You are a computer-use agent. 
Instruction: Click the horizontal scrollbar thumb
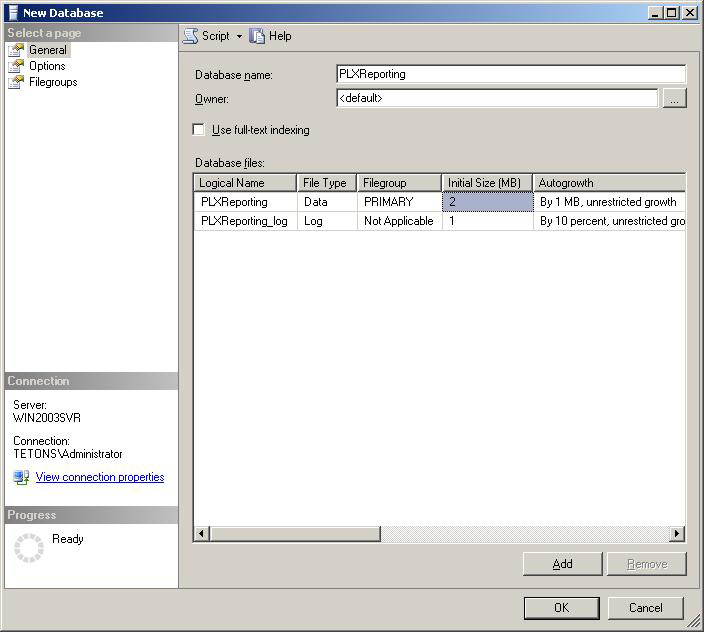(295, 534)
